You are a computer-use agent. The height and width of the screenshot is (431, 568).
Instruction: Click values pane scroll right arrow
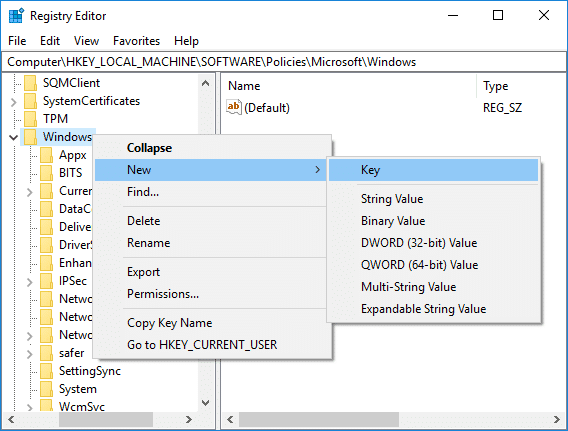coord(557,420)
